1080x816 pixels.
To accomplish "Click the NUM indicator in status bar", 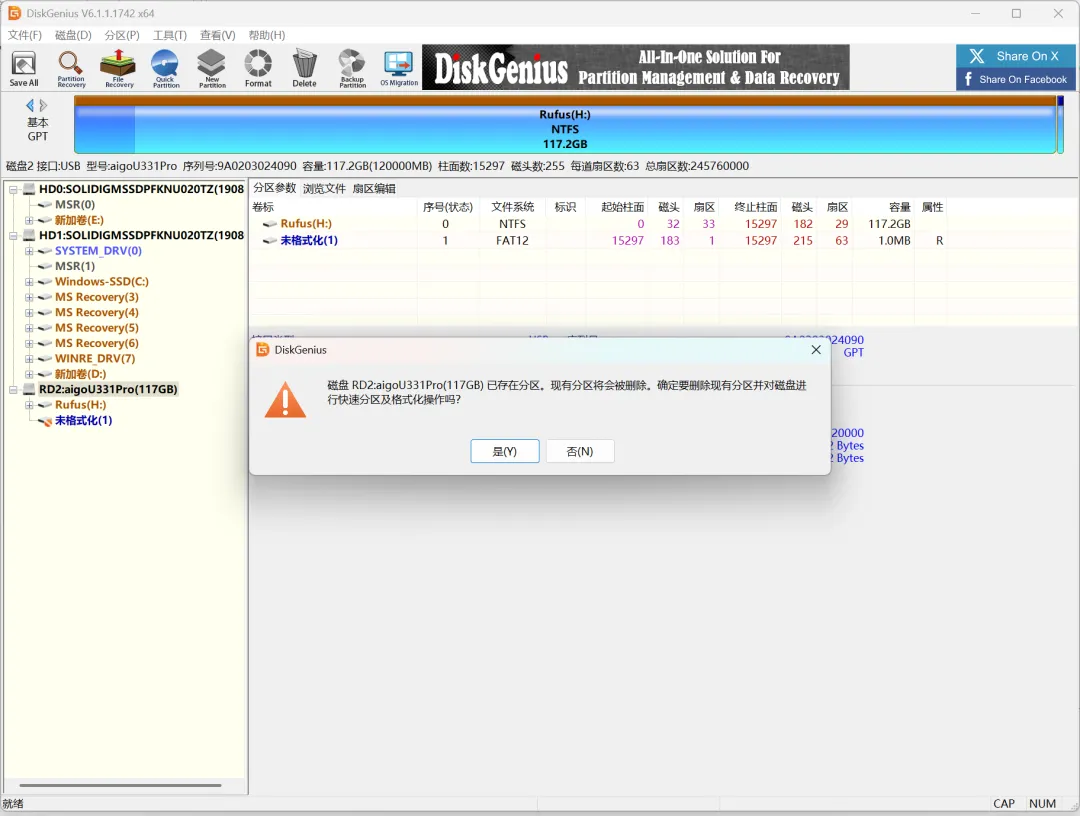I will pos(1042,804).
